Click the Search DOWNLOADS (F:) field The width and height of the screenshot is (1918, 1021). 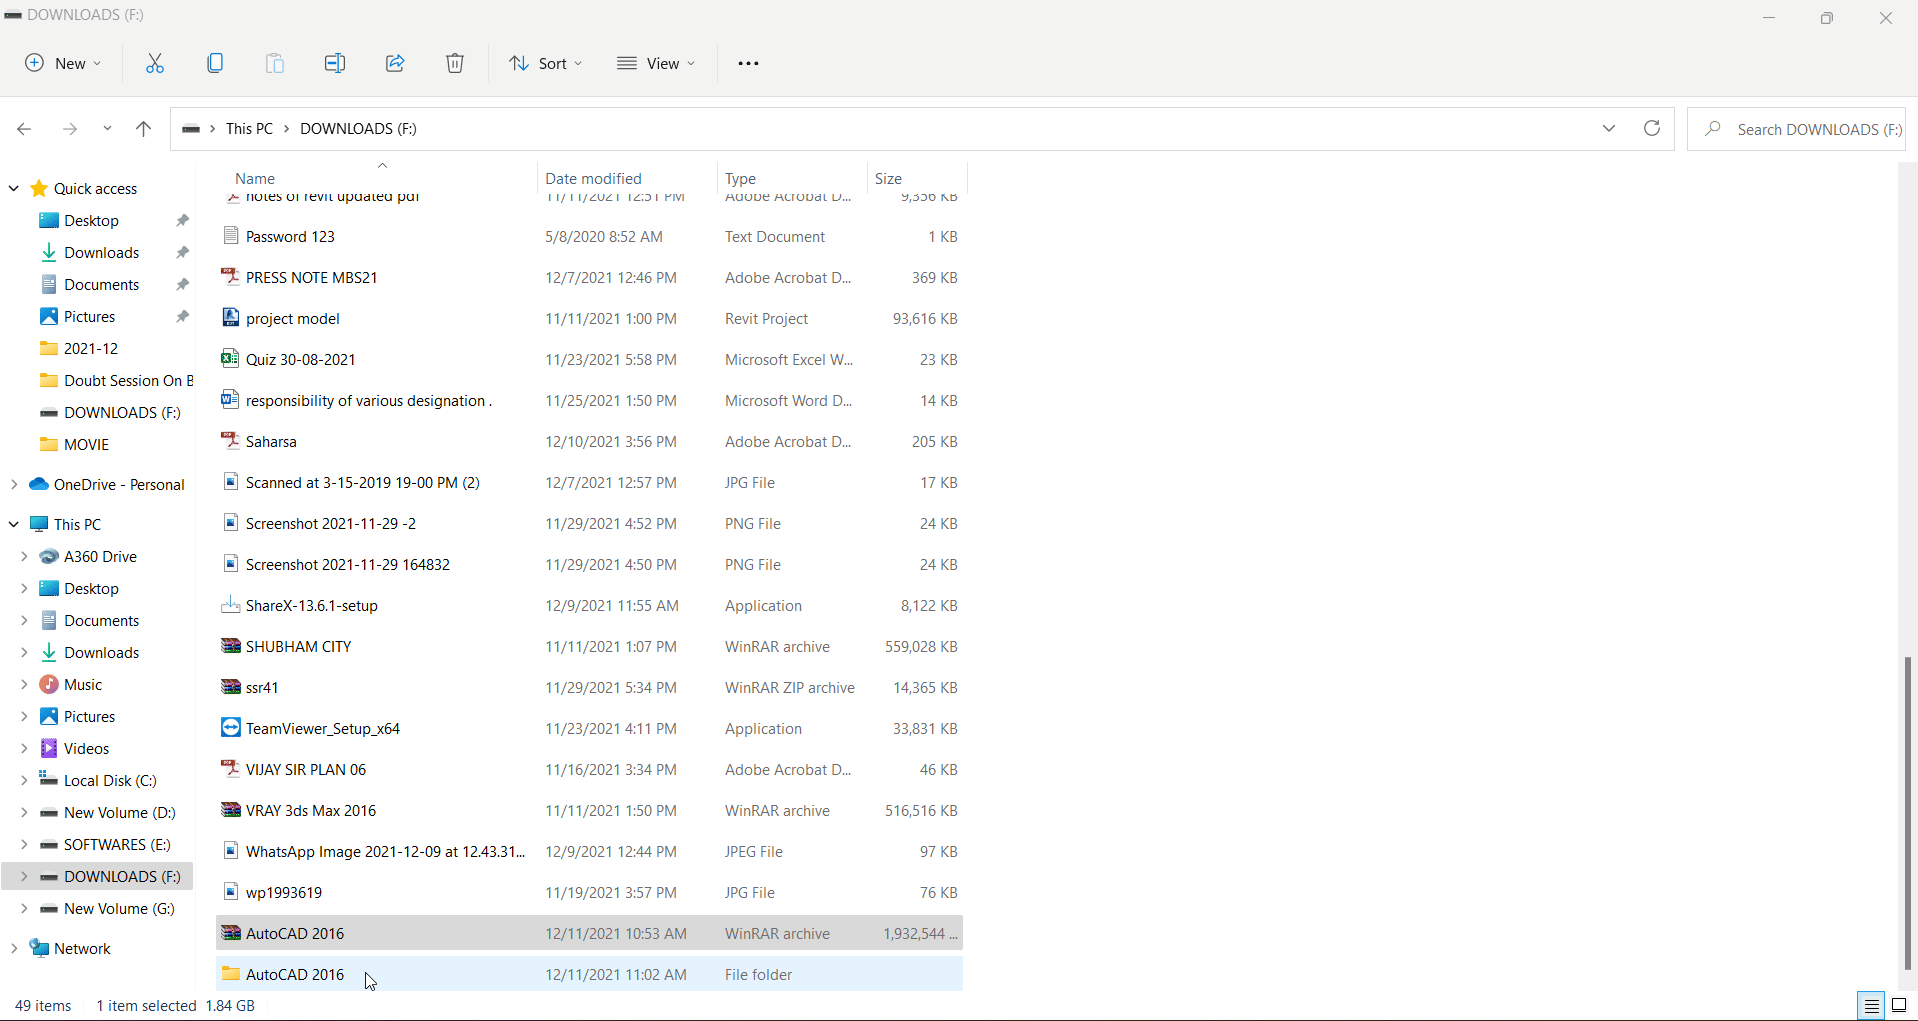point(1796,129)
